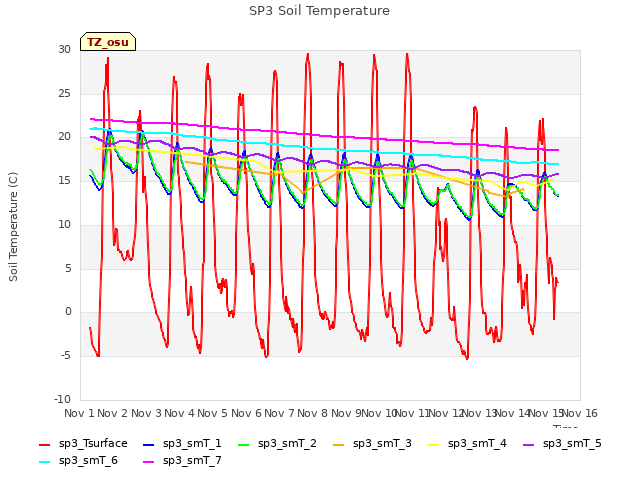Click the Nov 7 x-axis tick label
Viewport: 640px width, 480px height.
[279, 413]
